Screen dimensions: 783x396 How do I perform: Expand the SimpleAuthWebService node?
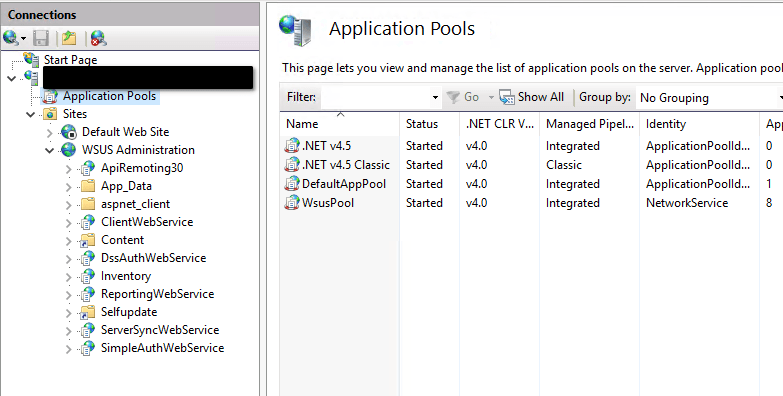tap(68, 348)
